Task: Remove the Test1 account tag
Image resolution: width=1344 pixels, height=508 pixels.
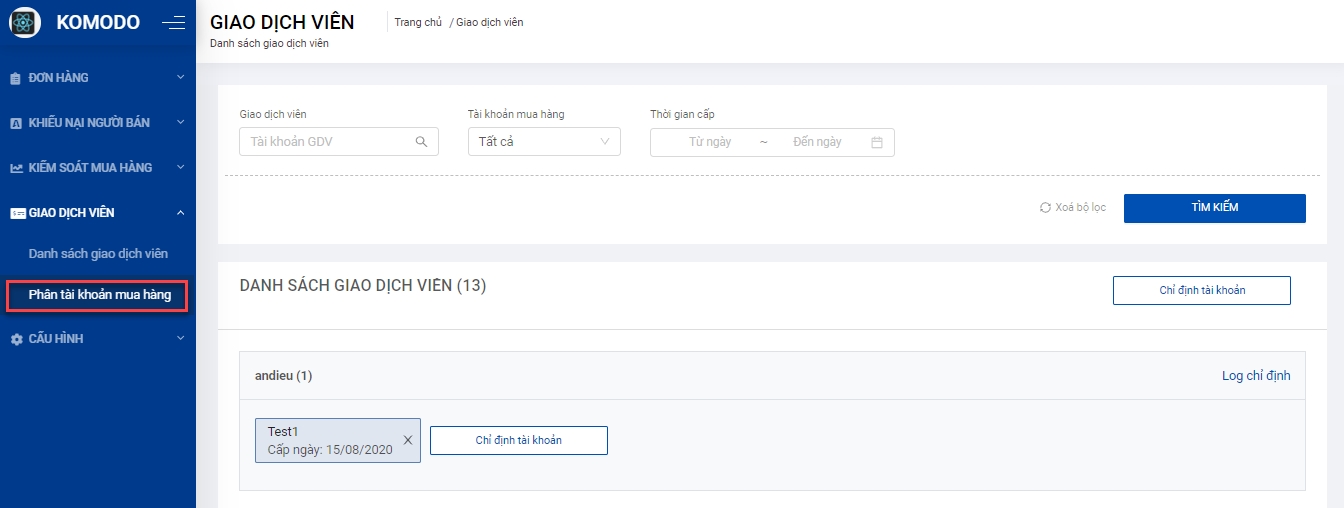Action: (x=408, y=440)
